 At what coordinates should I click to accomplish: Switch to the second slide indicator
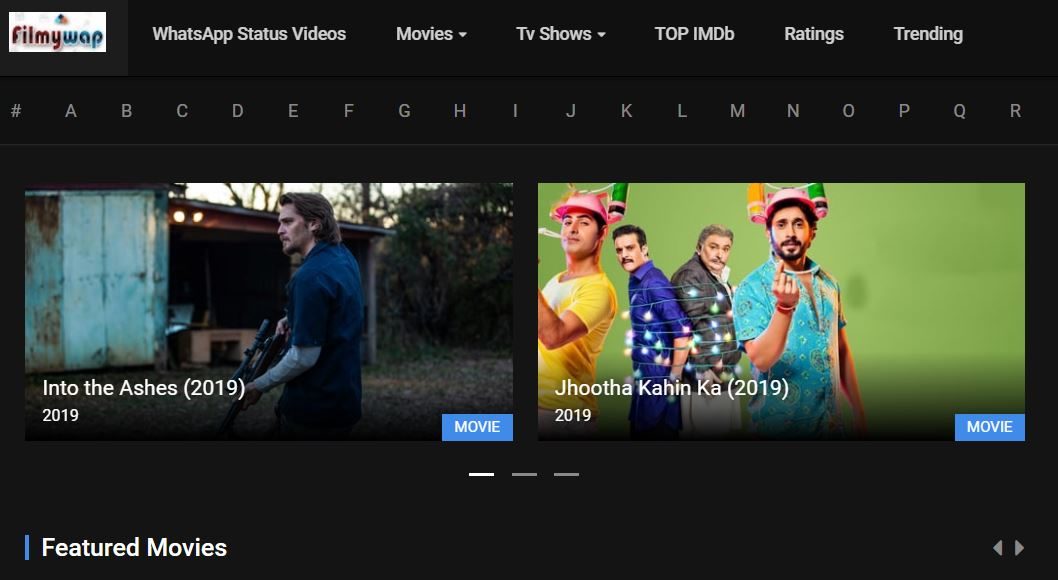coord(524,474)
